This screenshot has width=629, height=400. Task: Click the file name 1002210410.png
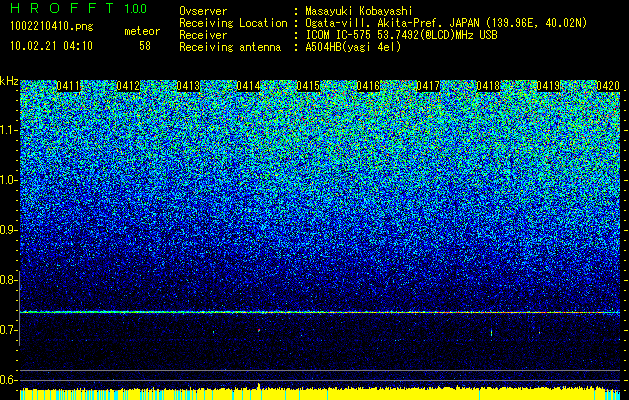(52, 27)
